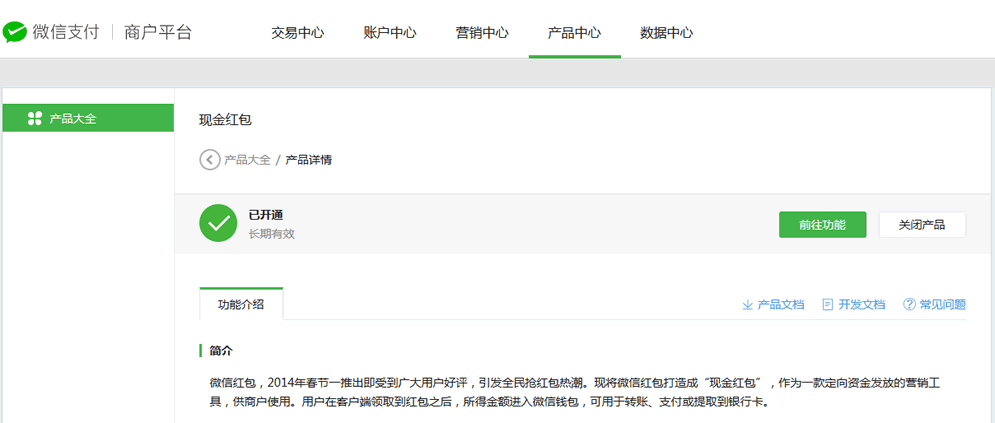This screenshot has width=995, height=423.
Task: Click the document icon beside 开发文档
Action: (827, 305)
